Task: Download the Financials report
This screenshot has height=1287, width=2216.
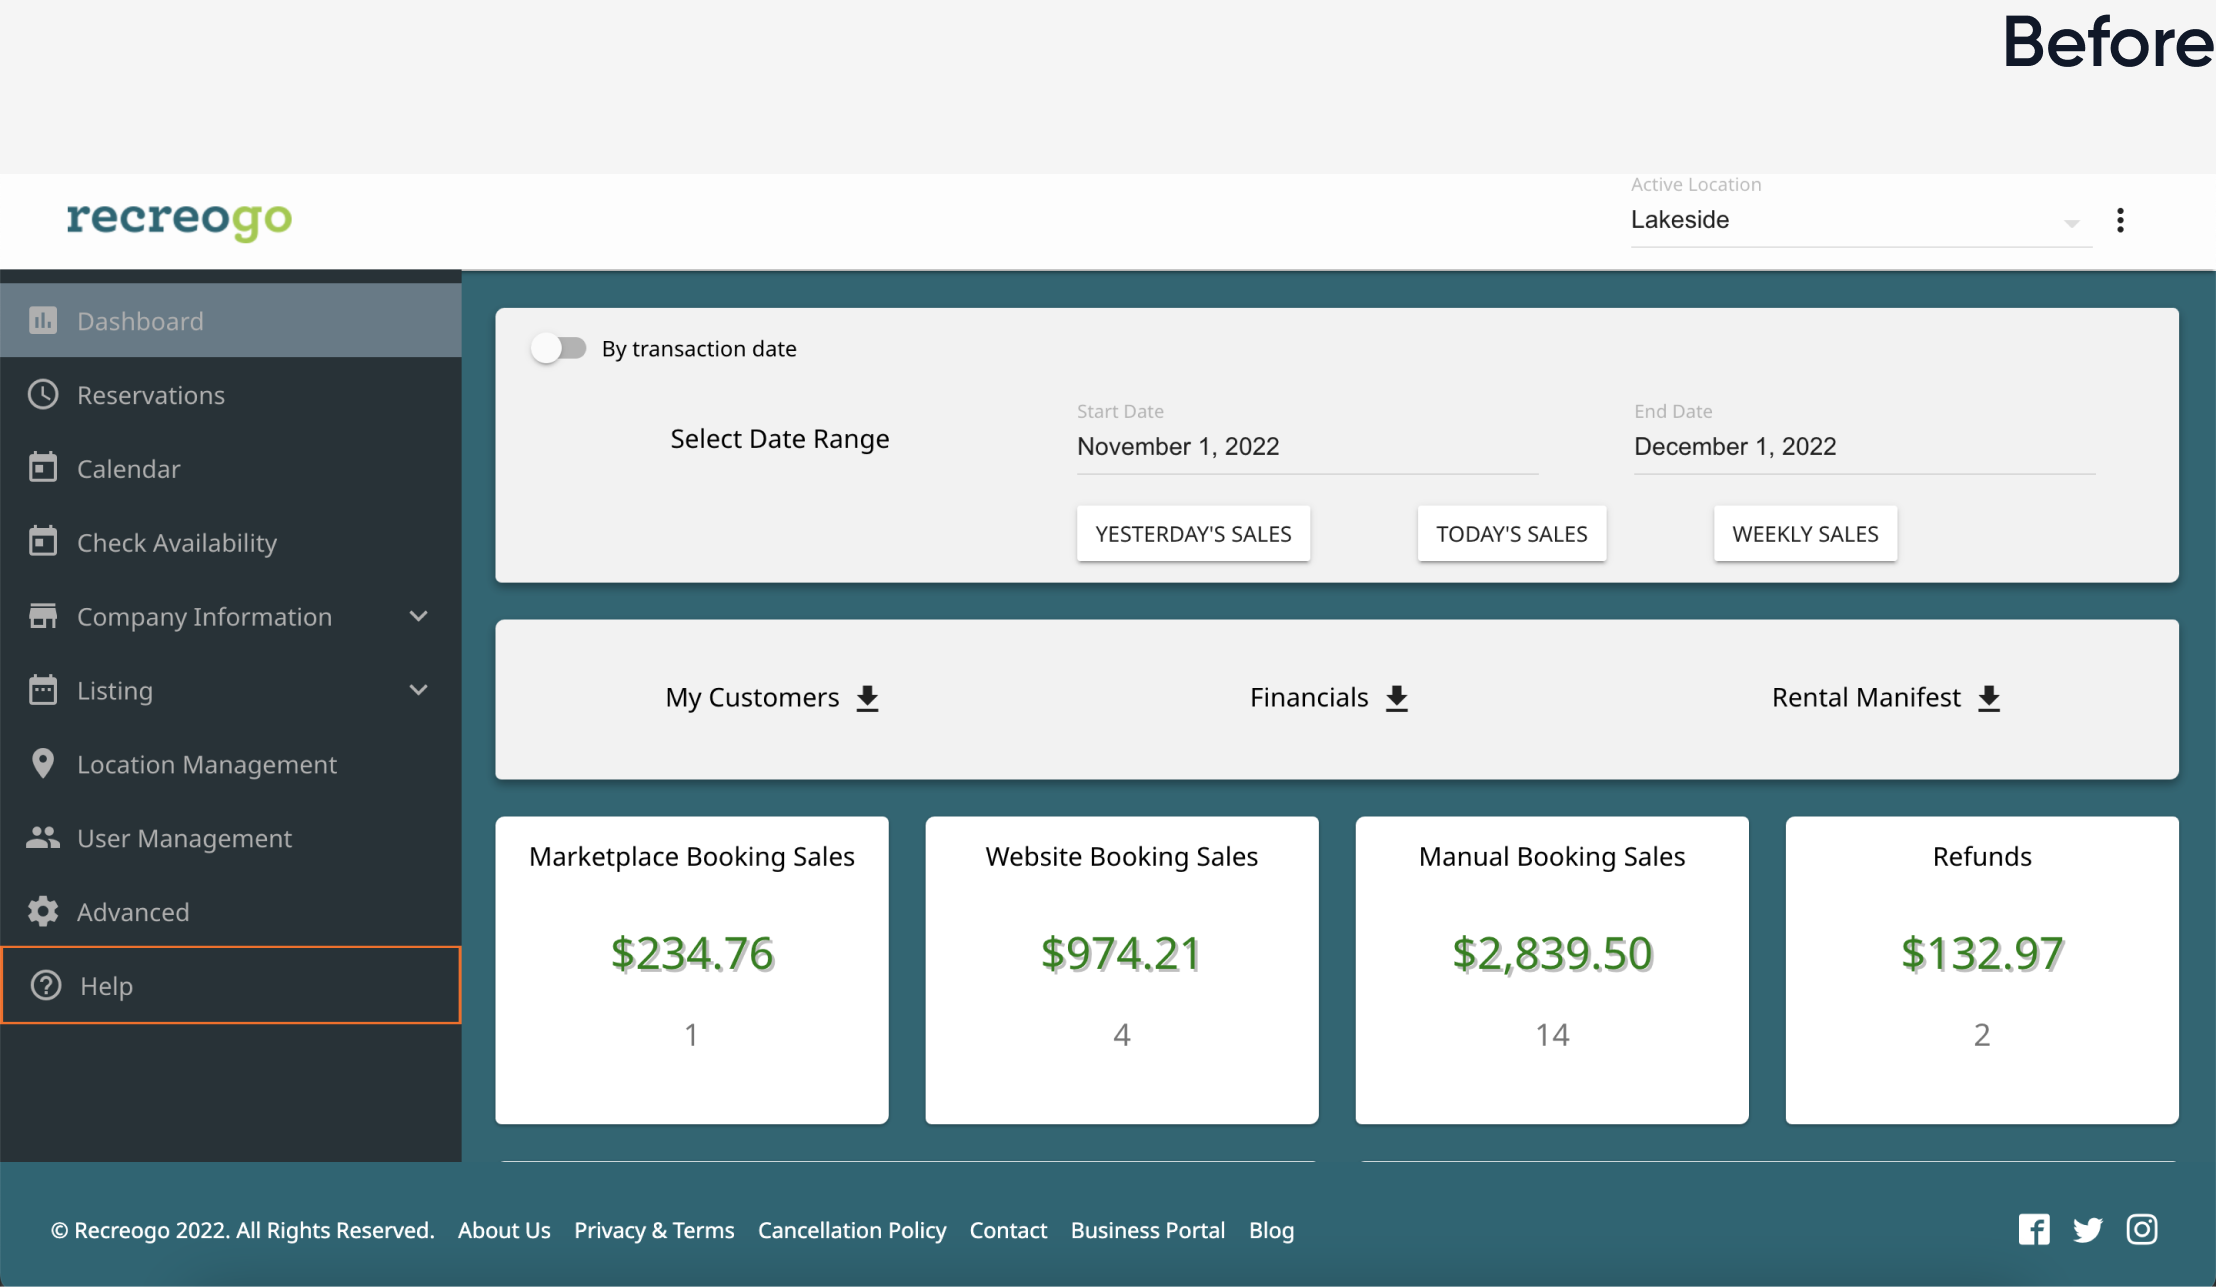Action: pyautogui.click(x=1397, y=698)
